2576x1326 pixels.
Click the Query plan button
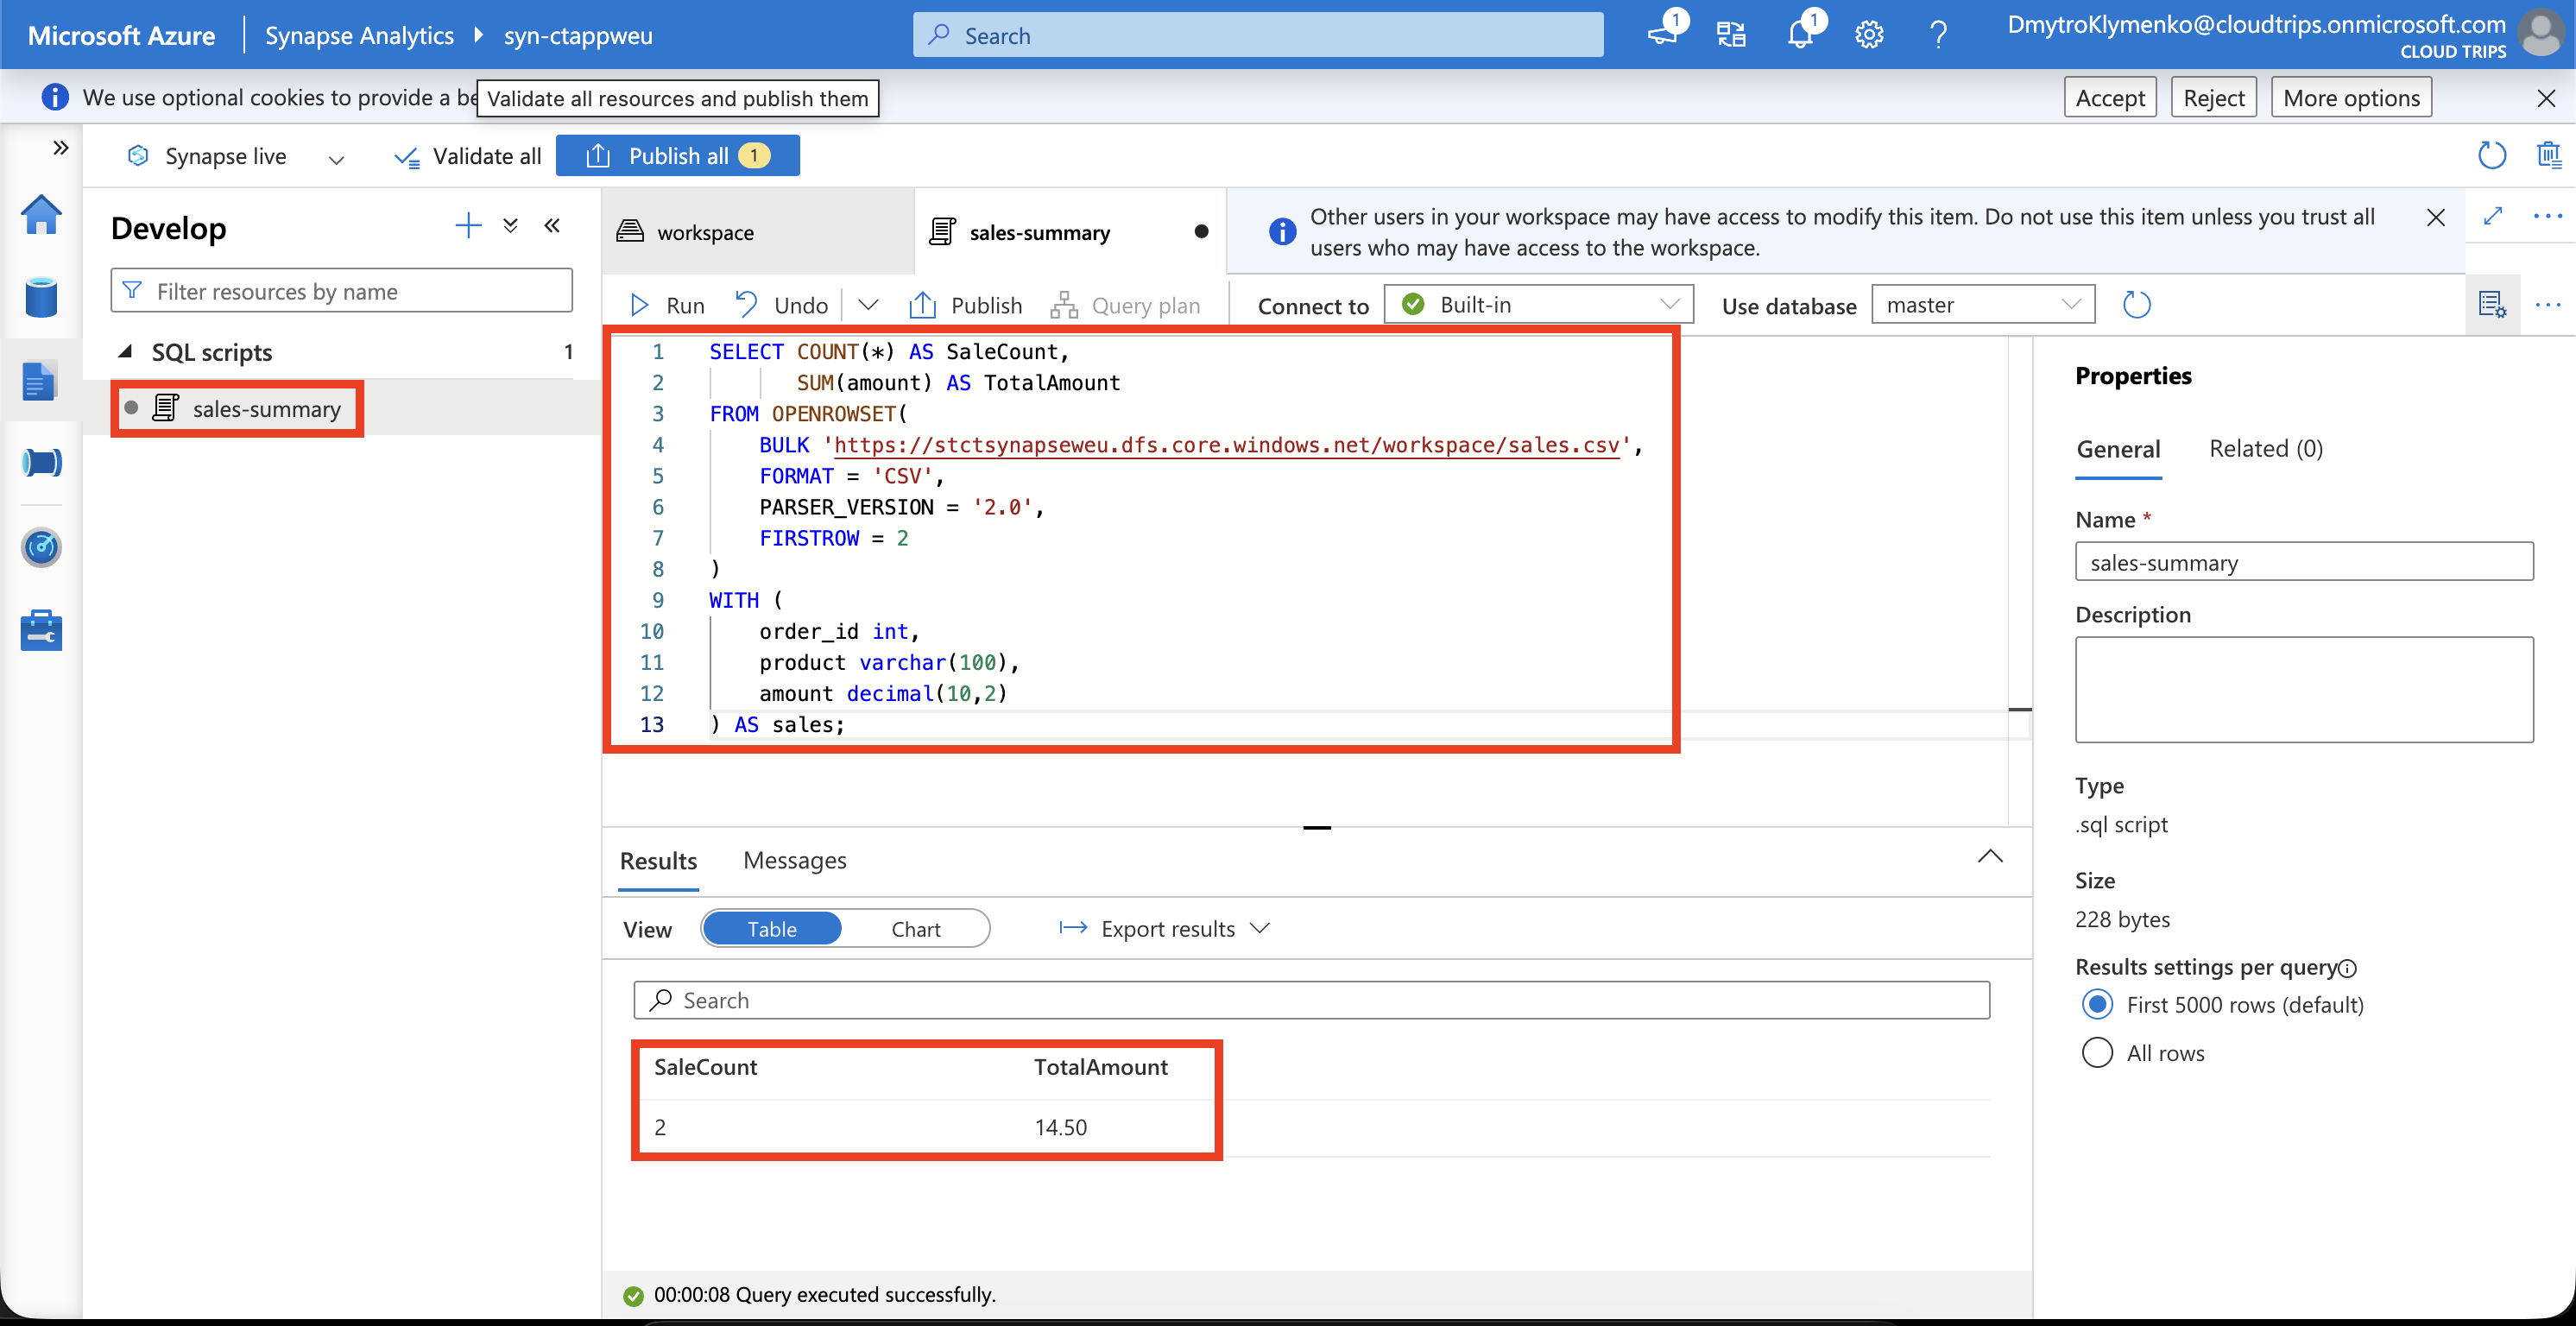1126,305
